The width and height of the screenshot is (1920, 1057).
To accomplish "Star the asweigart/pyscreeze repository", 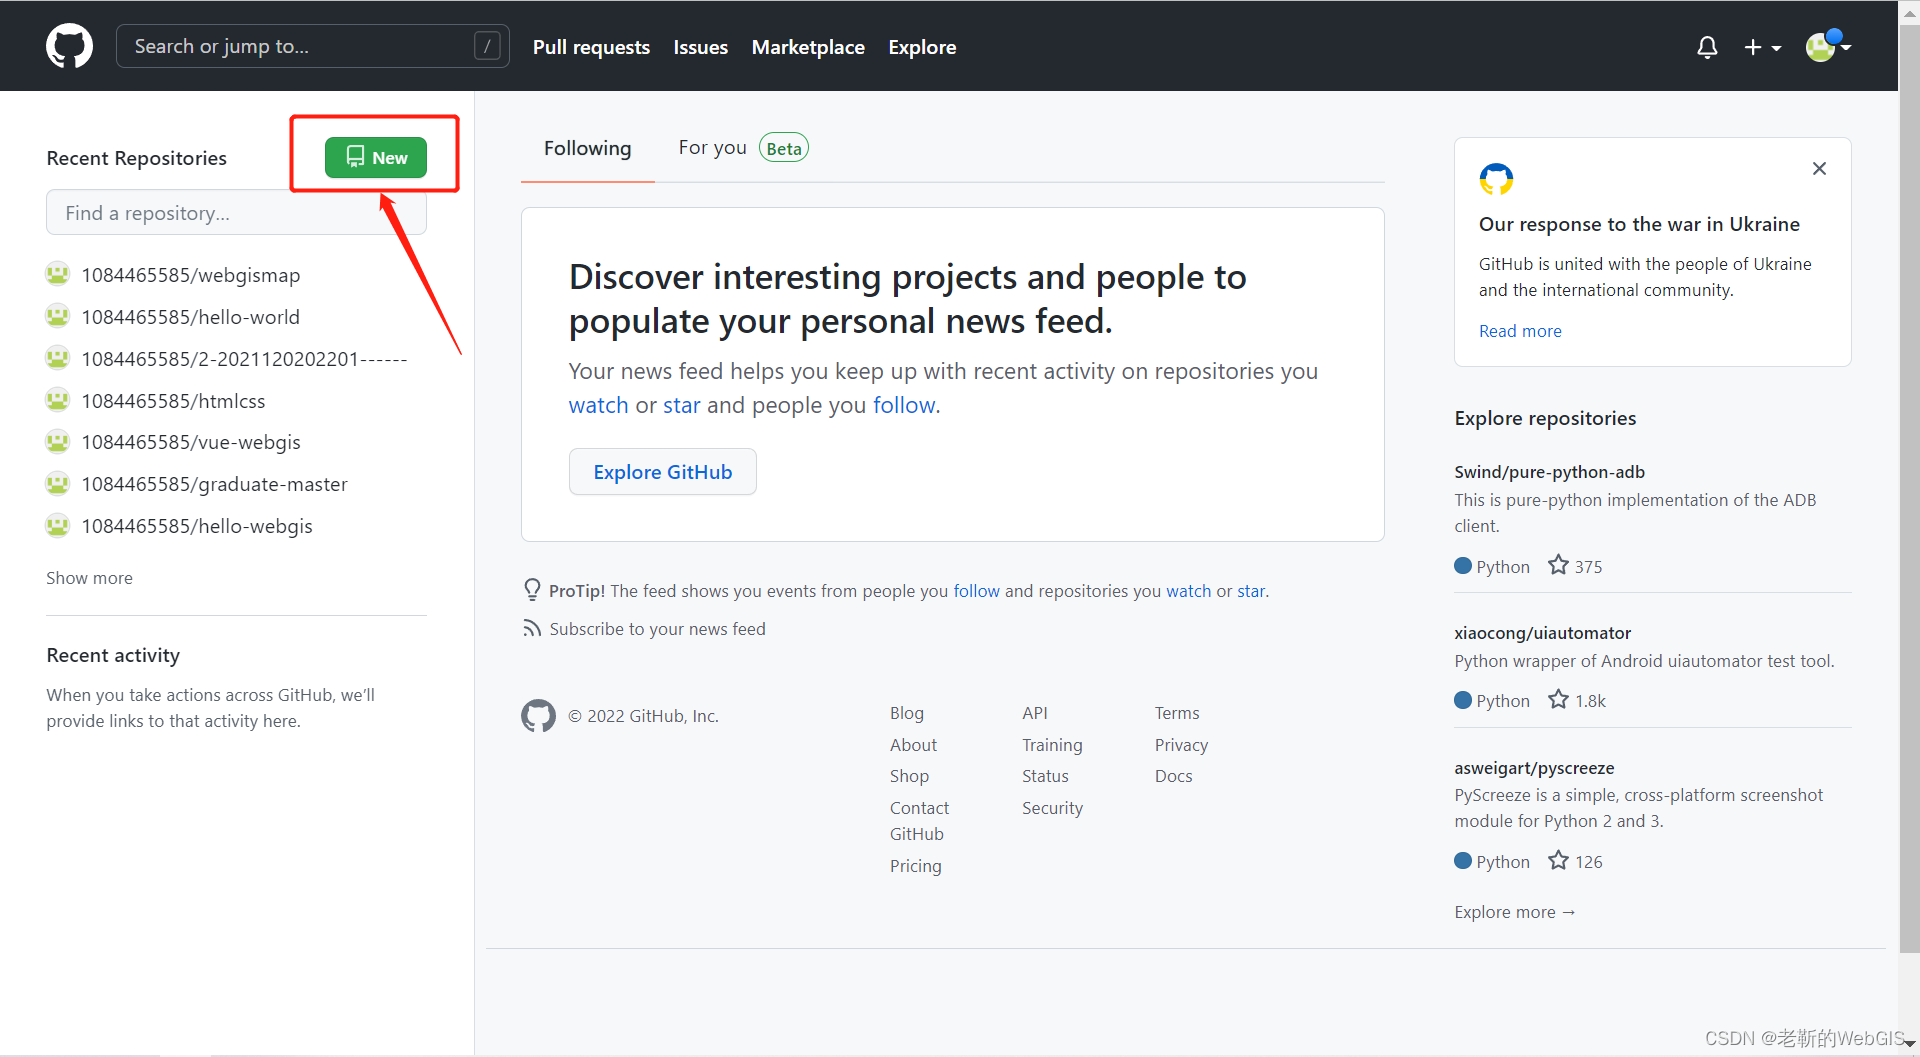I will tap(1558, 860).
